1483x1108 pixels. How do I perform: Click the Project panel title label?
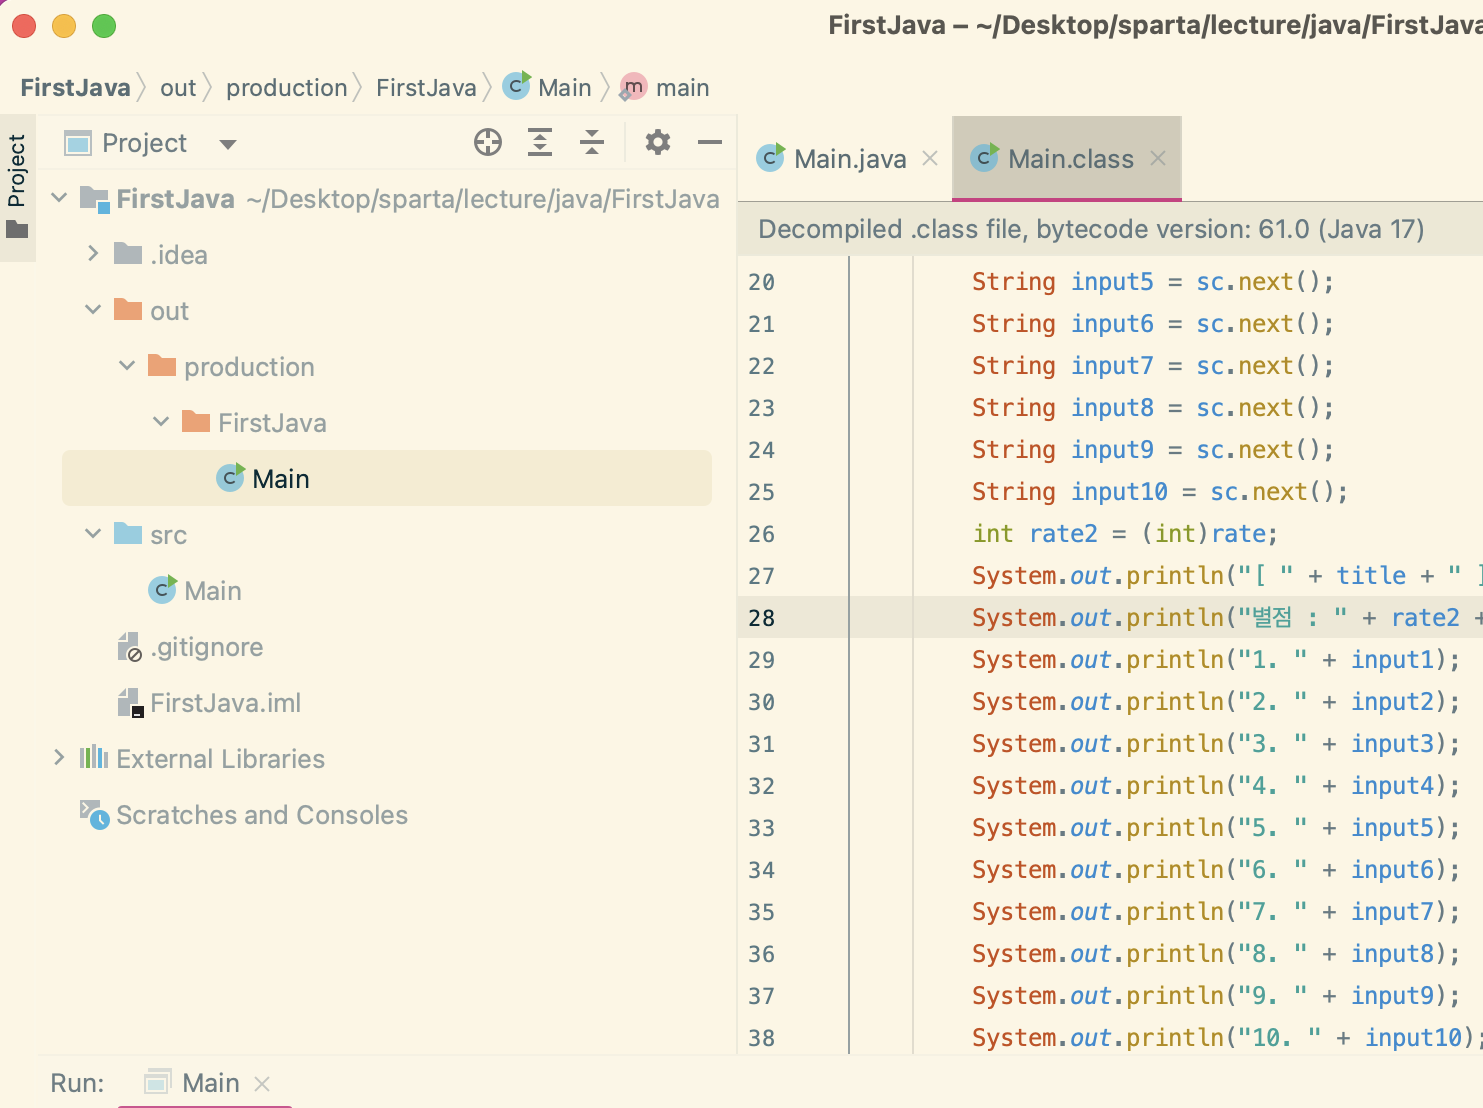click(145, 143)
